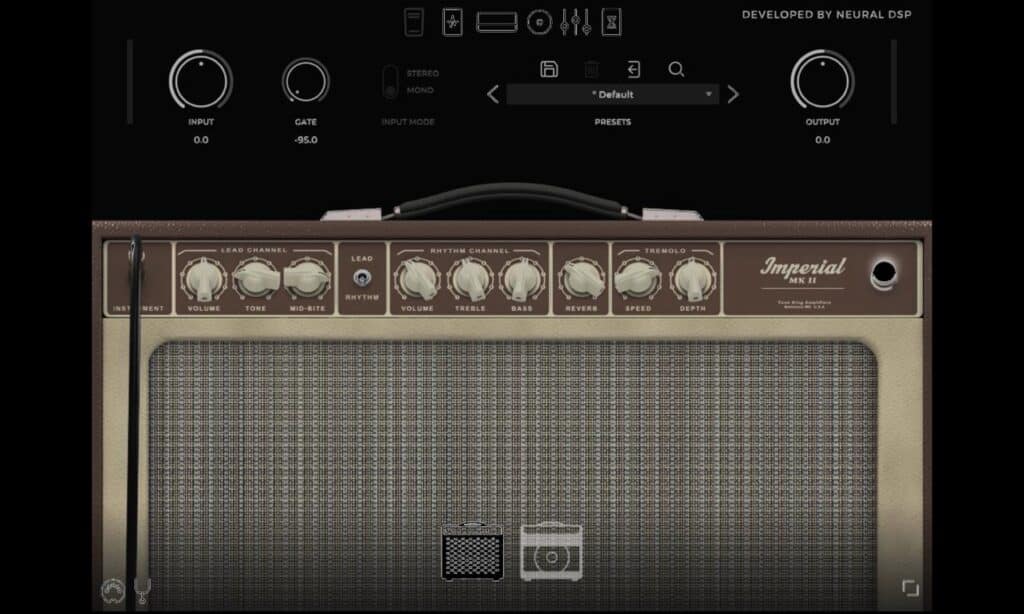Click the 'Developed by Neural DSP' text
The width and height of the screenshot is (1024, 614).
[826, 14]
